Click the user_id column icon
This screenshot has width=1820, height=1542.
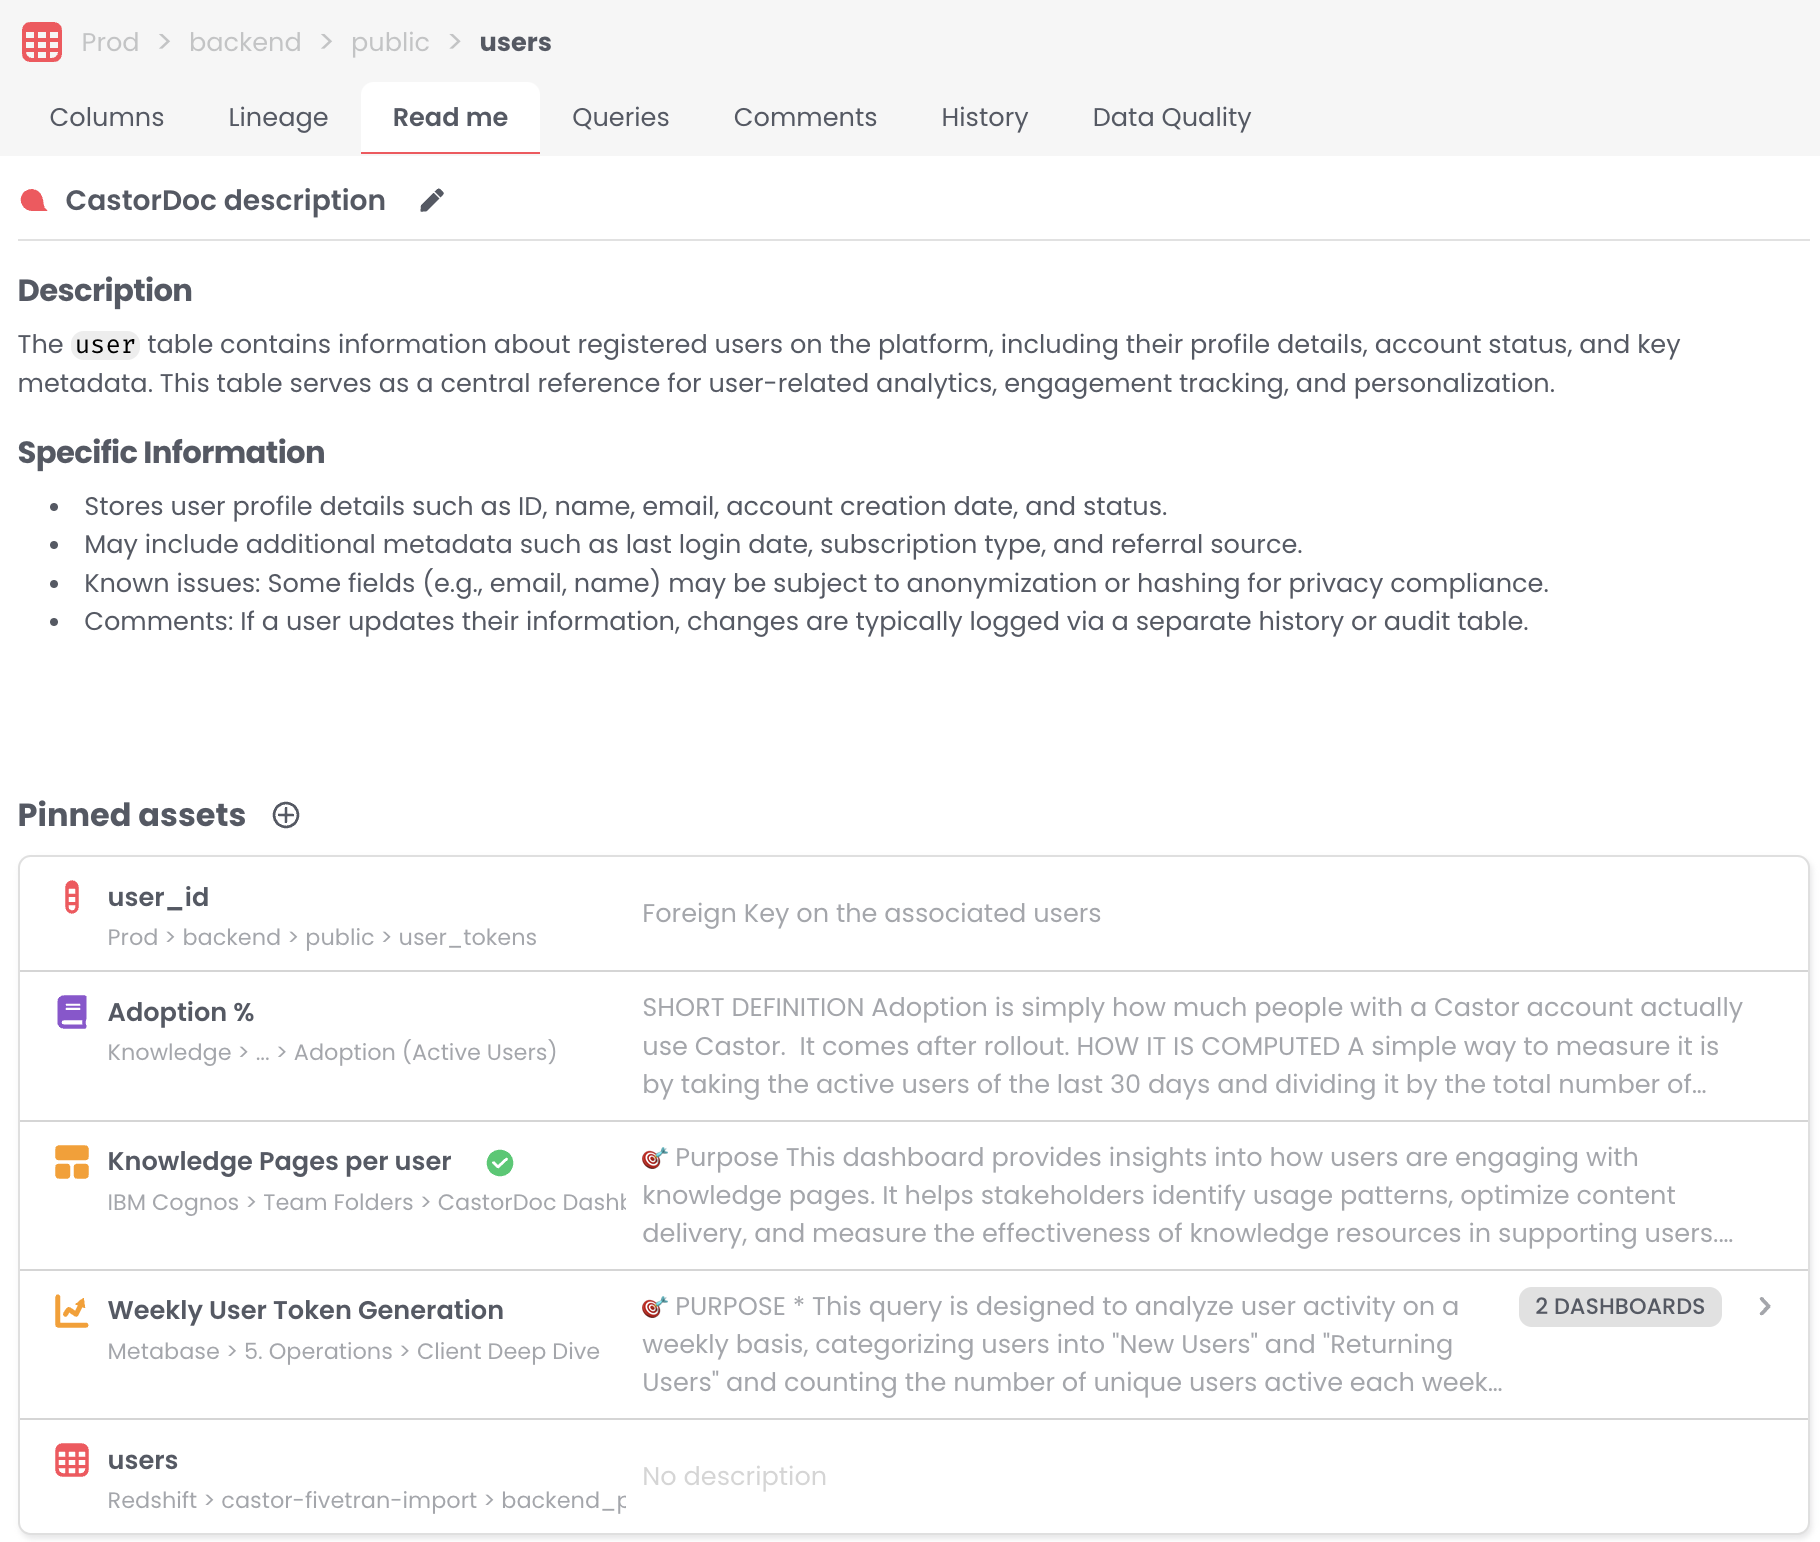(x=72, y=897)
